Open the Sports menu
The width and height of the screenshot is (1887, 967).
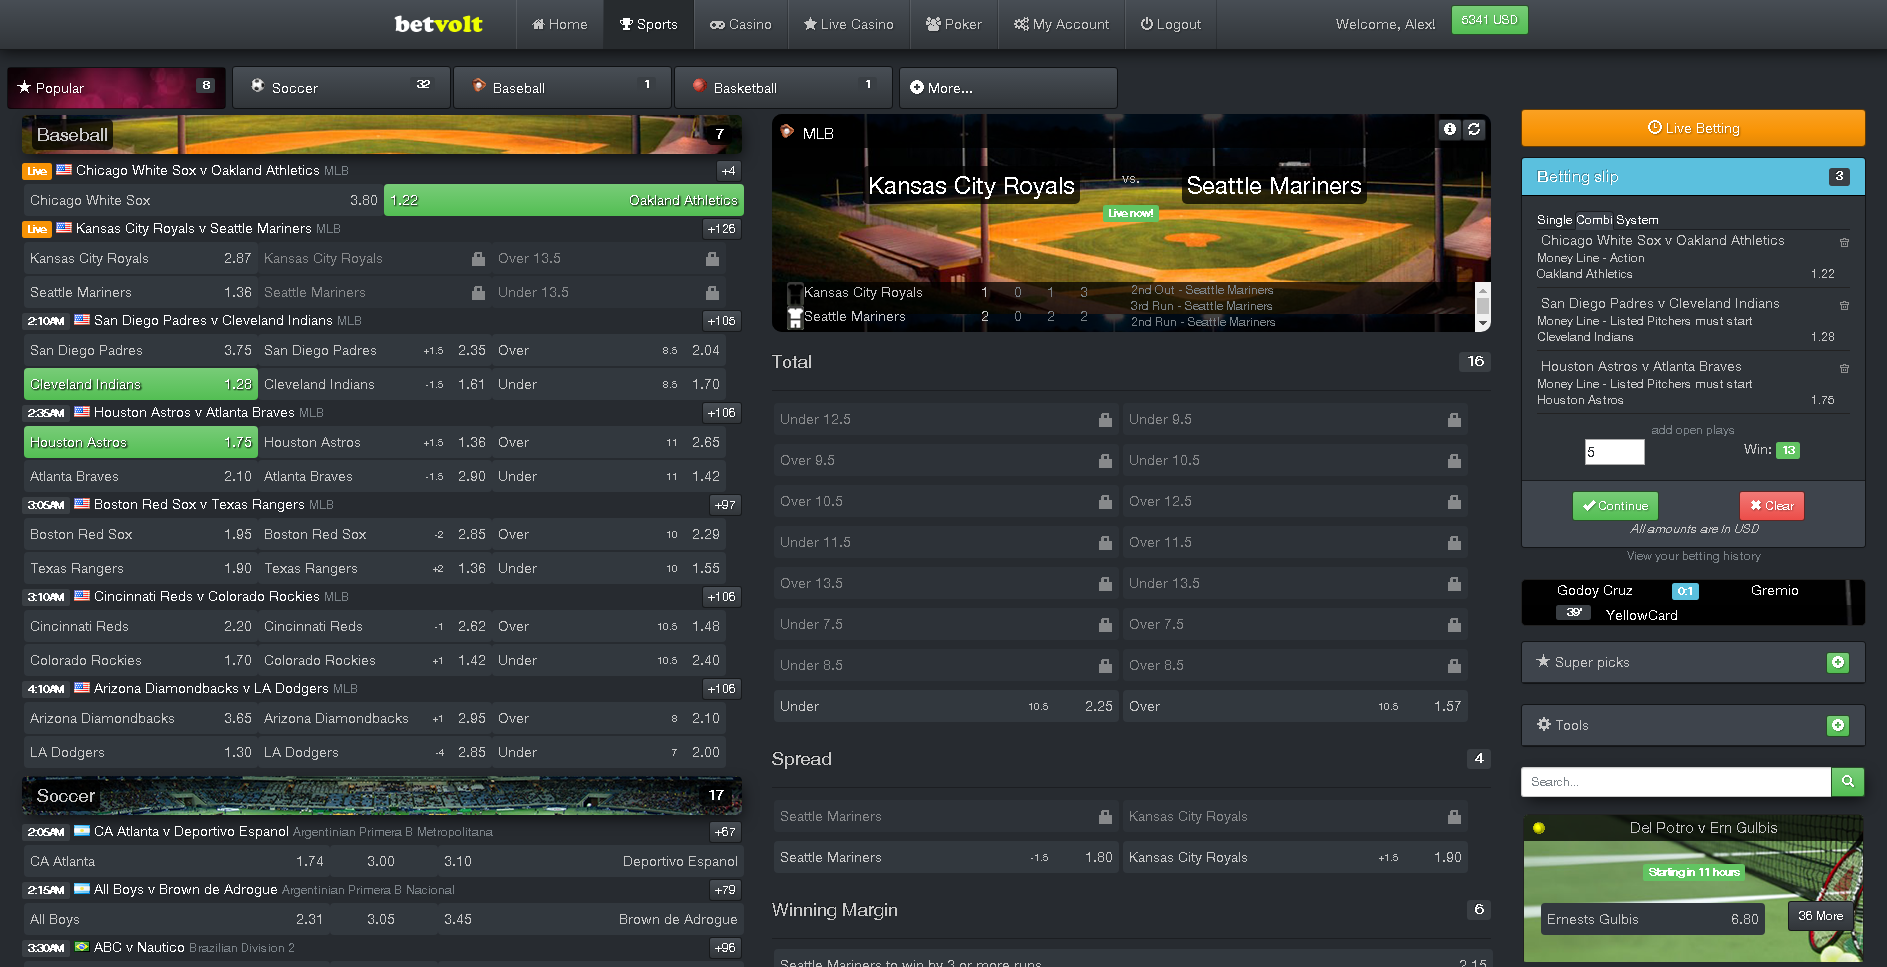[x=648, y=24]
